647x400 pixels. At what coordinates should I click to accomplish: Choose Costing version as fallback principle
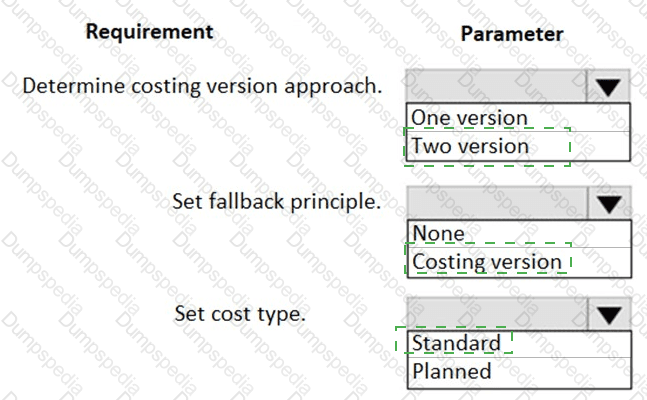pos(487,262)
